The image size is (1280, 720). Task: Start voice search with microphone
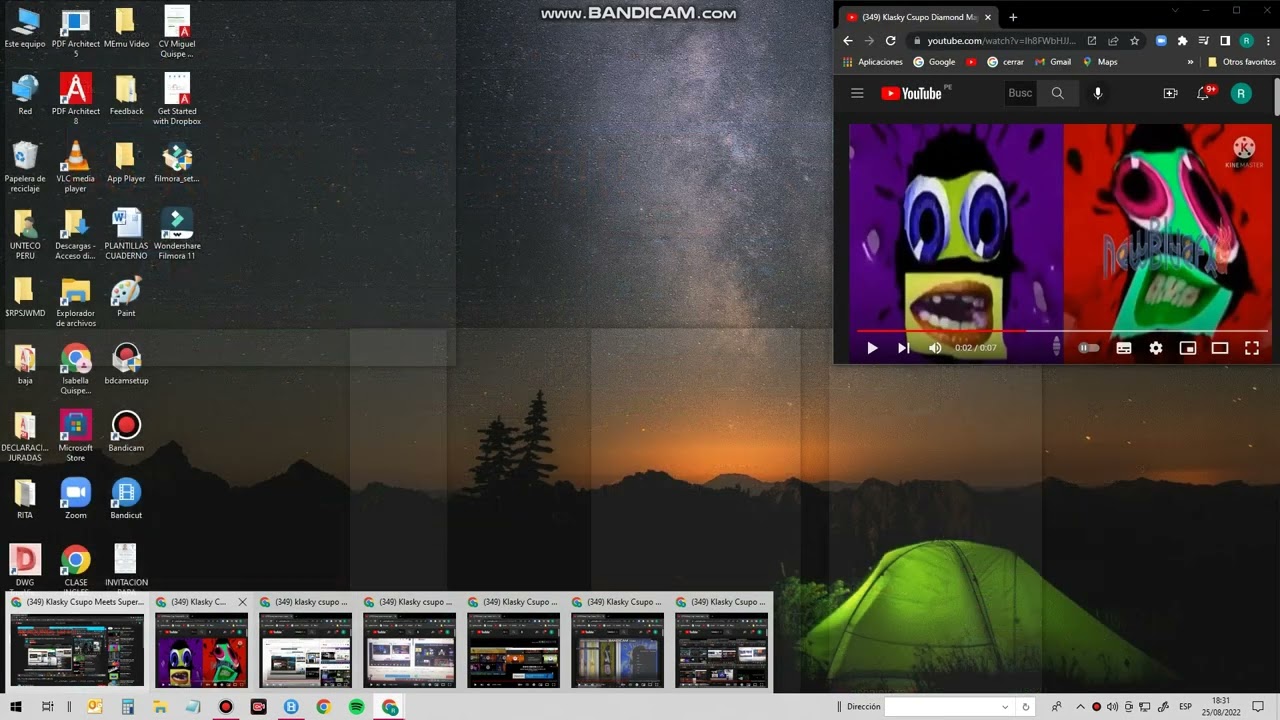[1098, 93]
